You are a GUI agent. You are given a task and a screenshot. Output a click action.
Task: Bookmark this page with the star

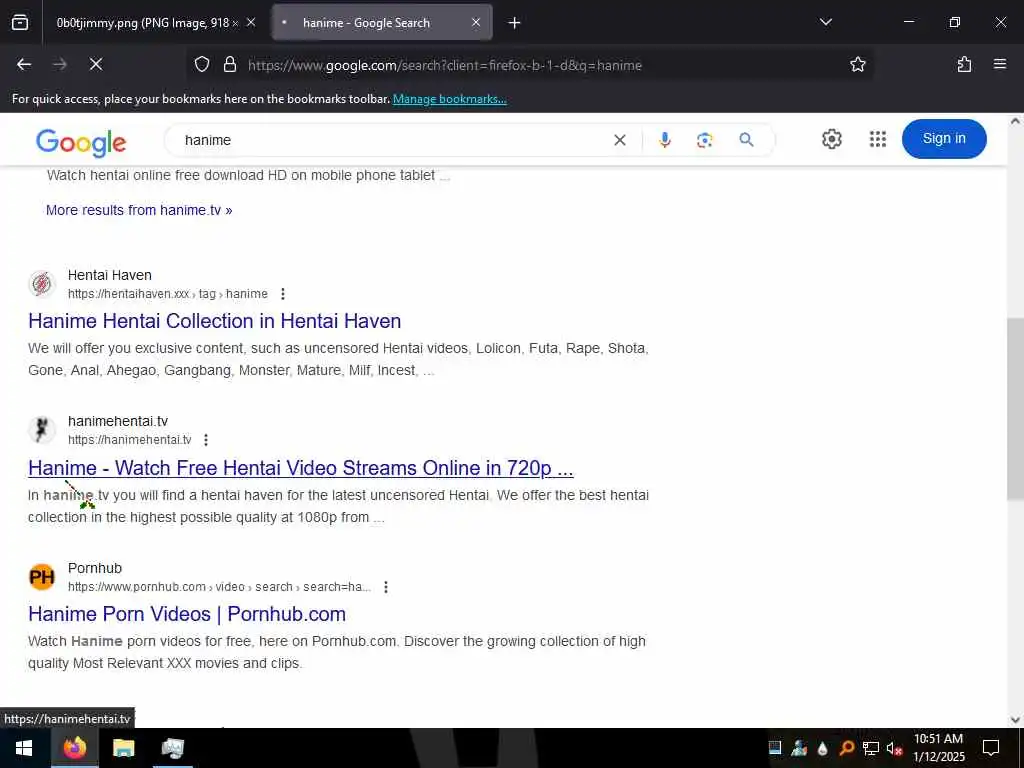(857, 65)
